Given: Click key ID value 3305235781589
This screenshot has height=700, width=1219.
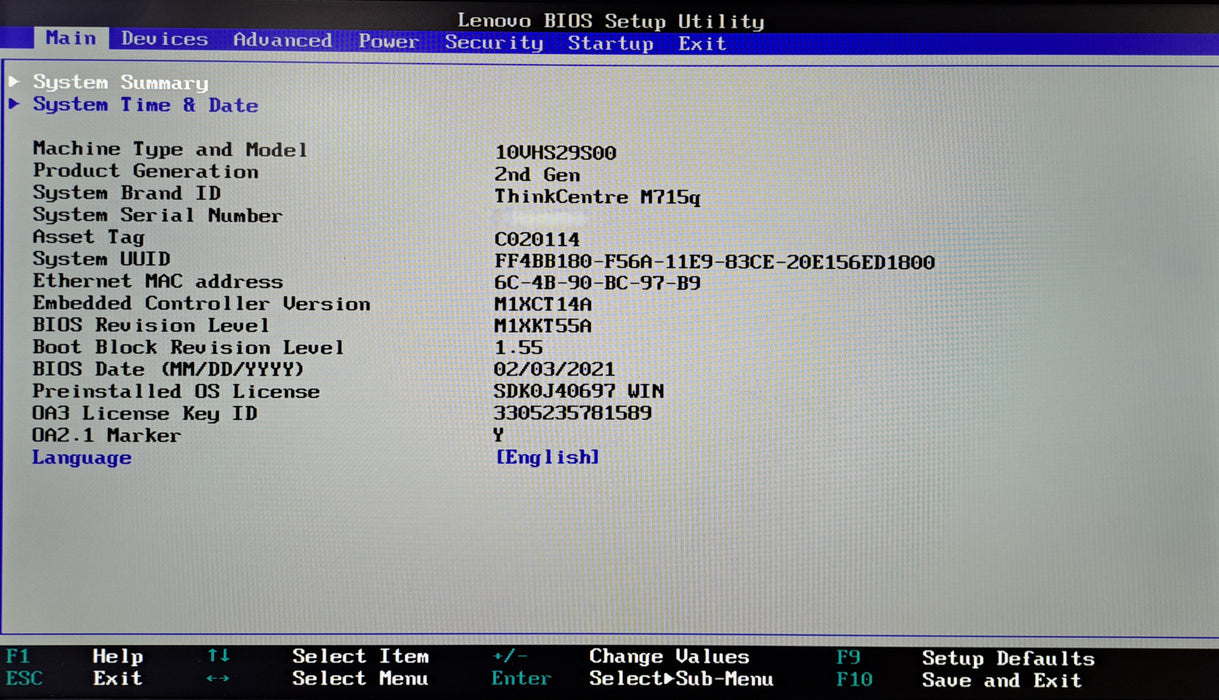Looking at the screenshot, I should point(573,413).
